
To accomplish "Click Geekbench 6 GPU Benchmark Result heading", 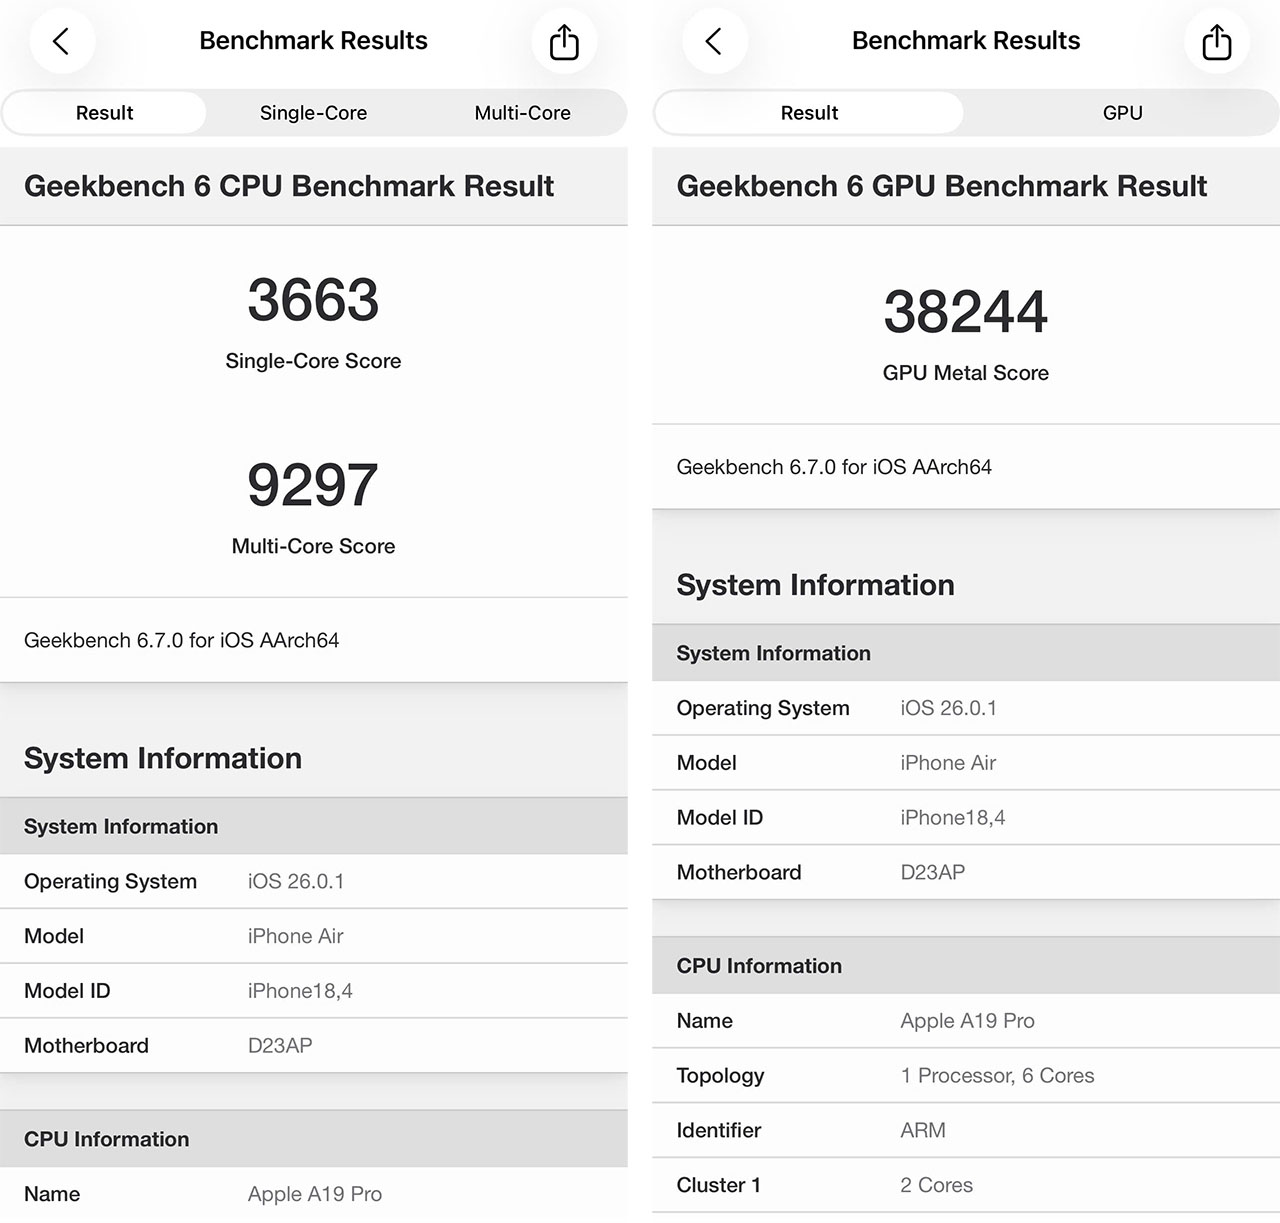I will click(942, 186).
